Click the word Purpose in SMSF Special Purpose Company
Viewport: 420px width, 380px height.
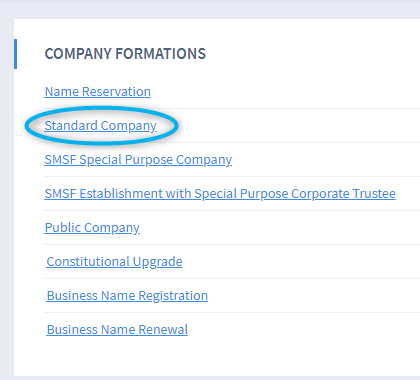click(149, 160)
